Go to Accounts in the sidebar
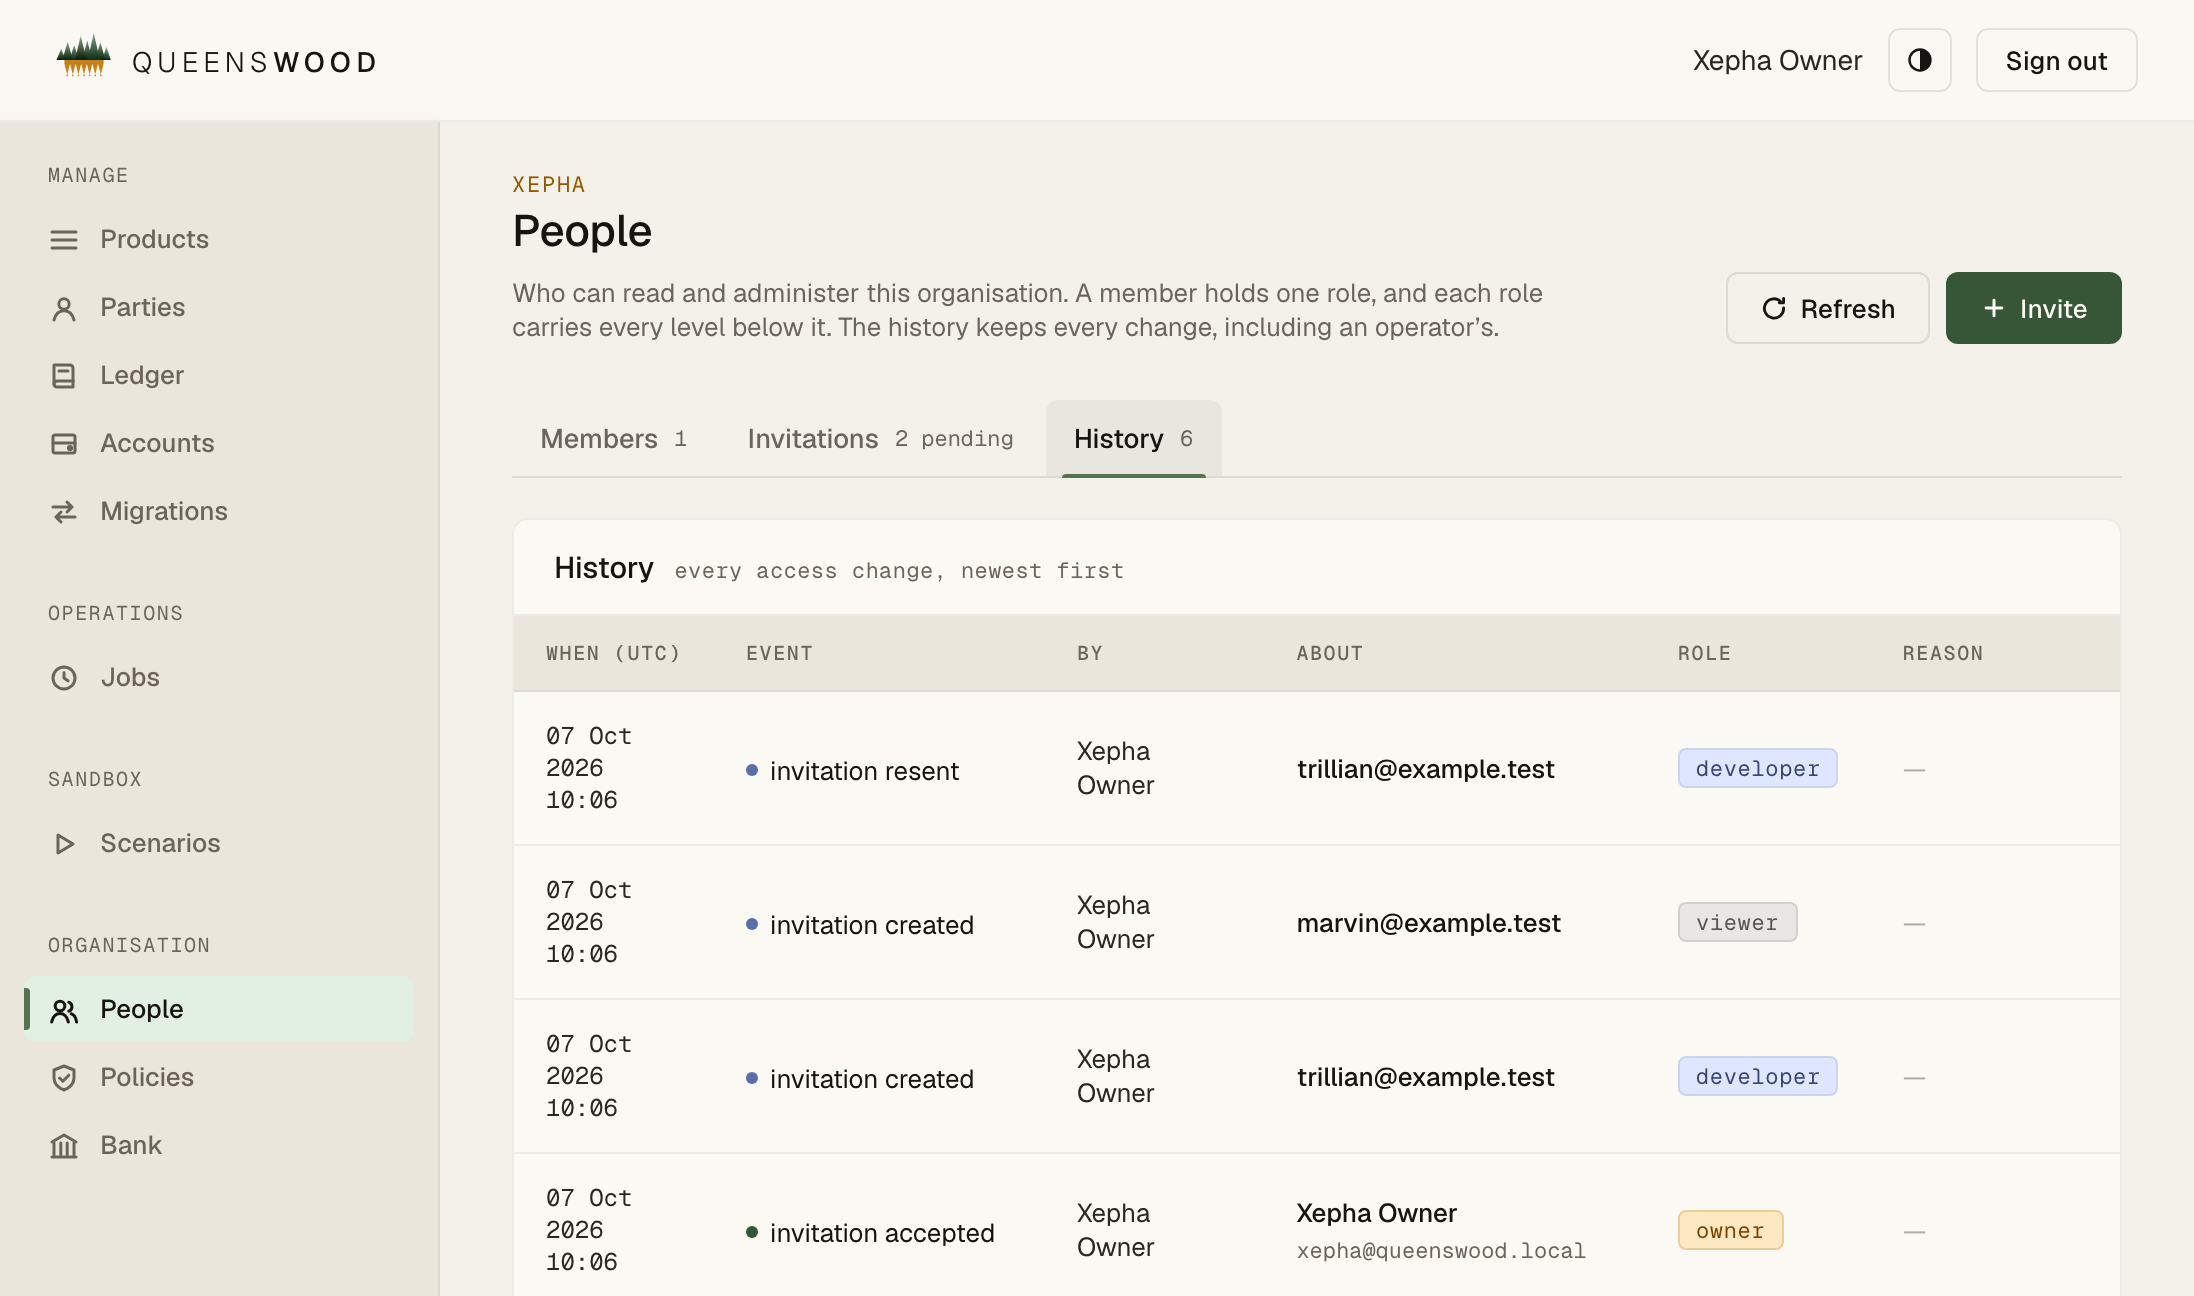The width and height of the screenshot is (2194, 1296). 219,443
